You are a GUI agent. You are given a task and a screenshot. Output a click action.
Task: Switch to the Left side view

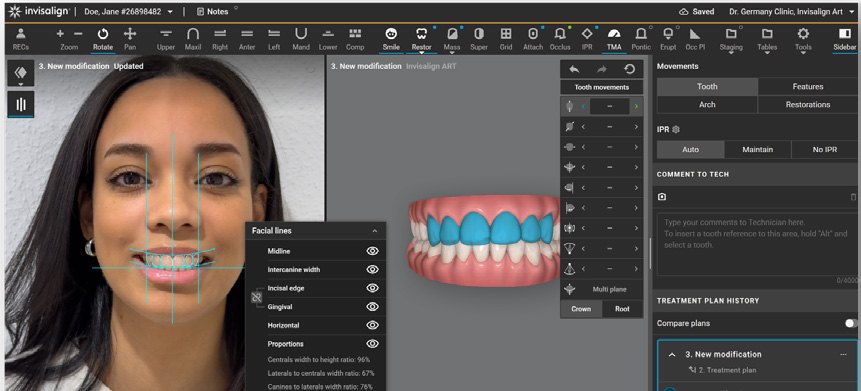(274, 39)
